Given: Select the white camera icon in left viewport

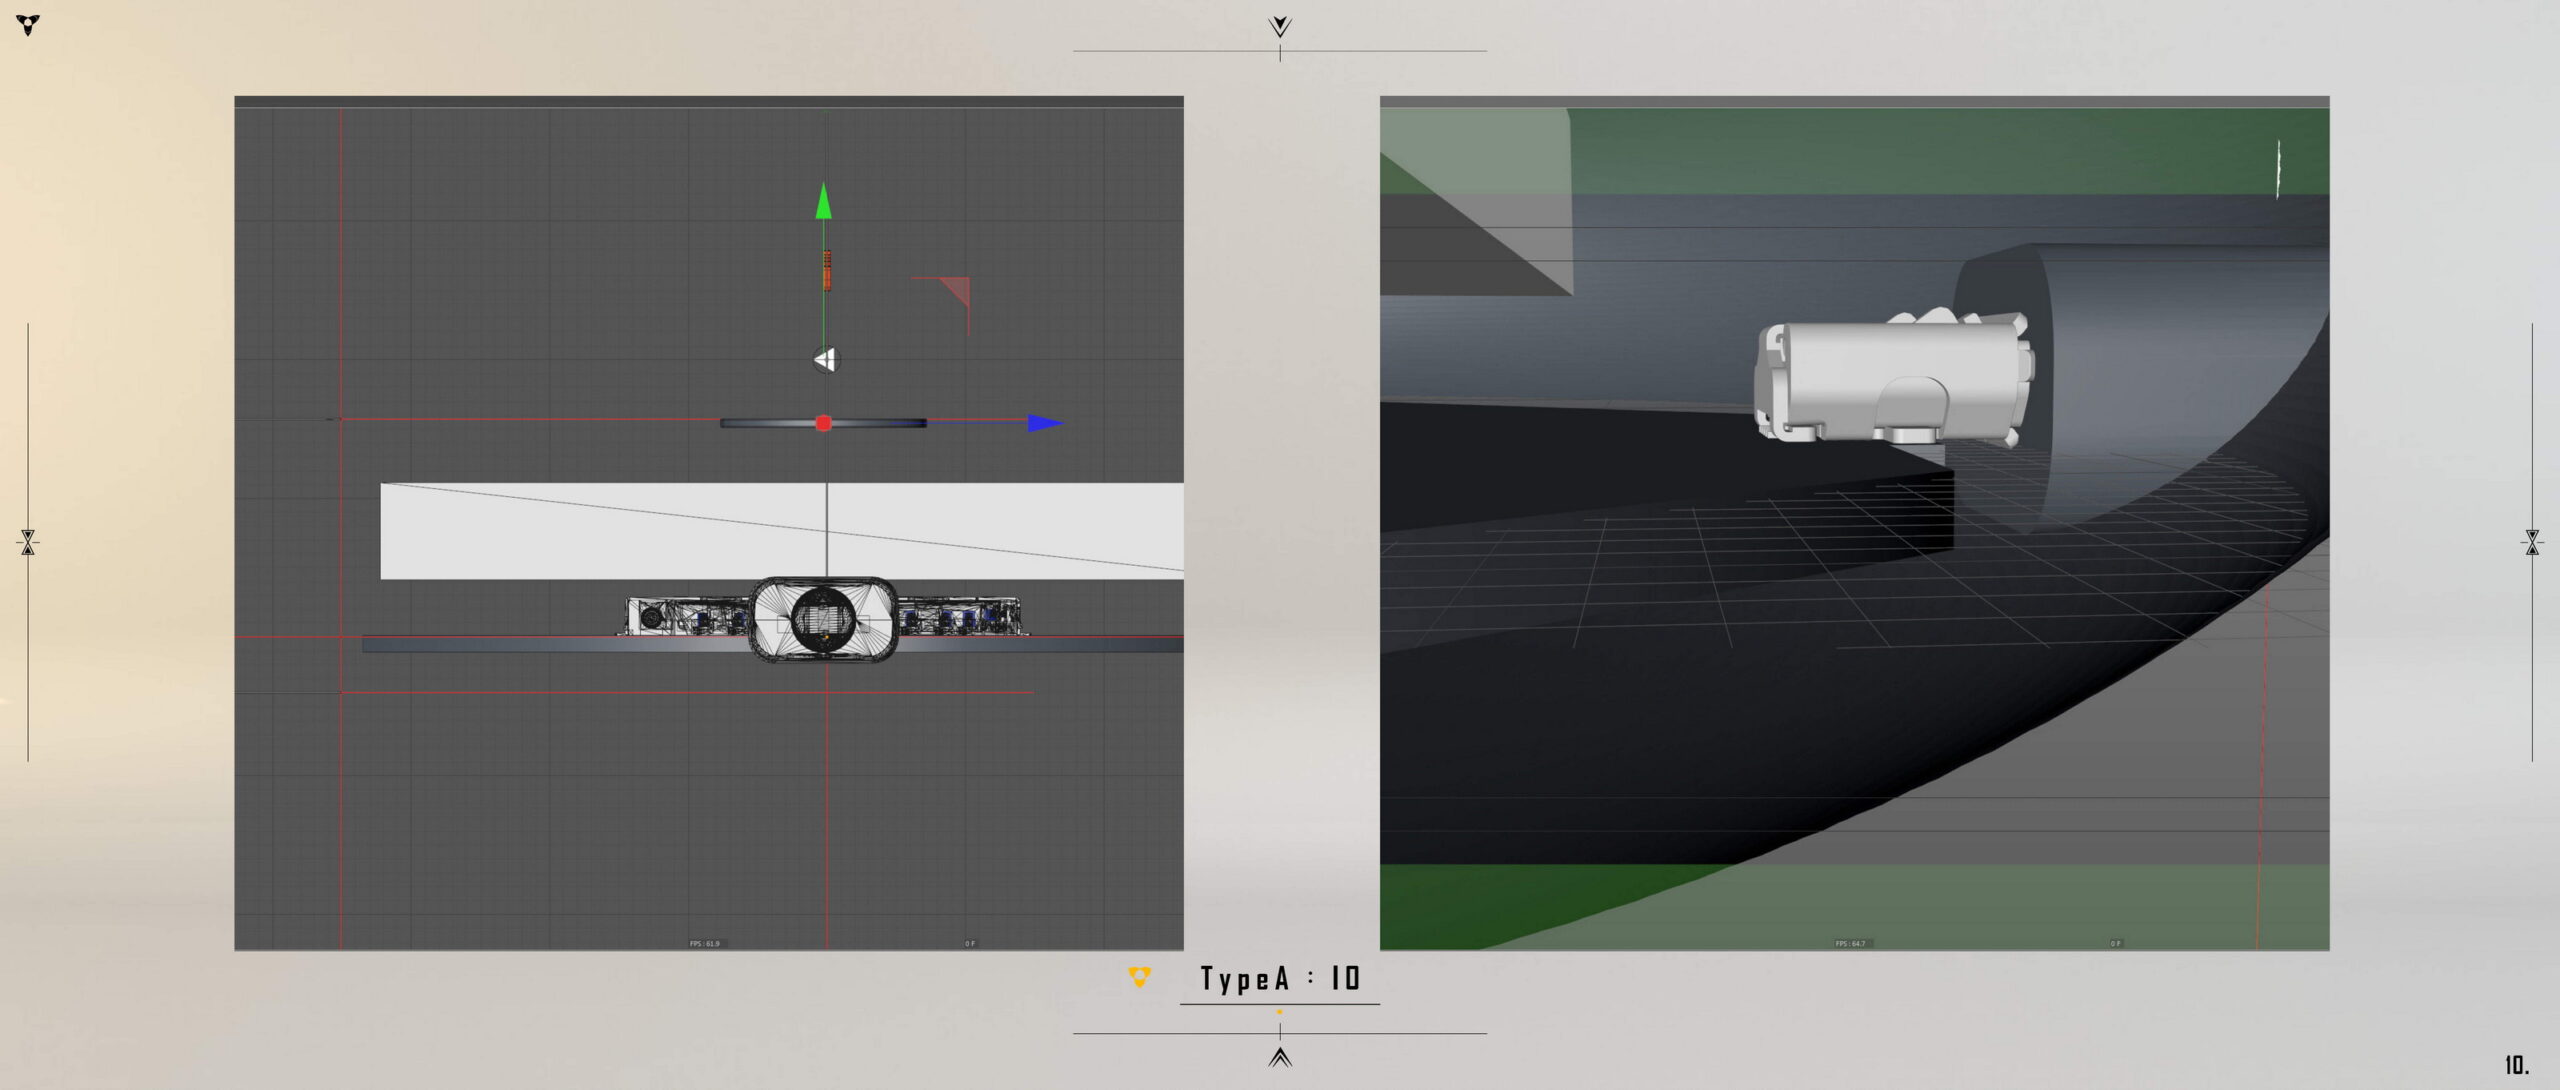Looking at the screenshot, I should click(x=826, y=360).
